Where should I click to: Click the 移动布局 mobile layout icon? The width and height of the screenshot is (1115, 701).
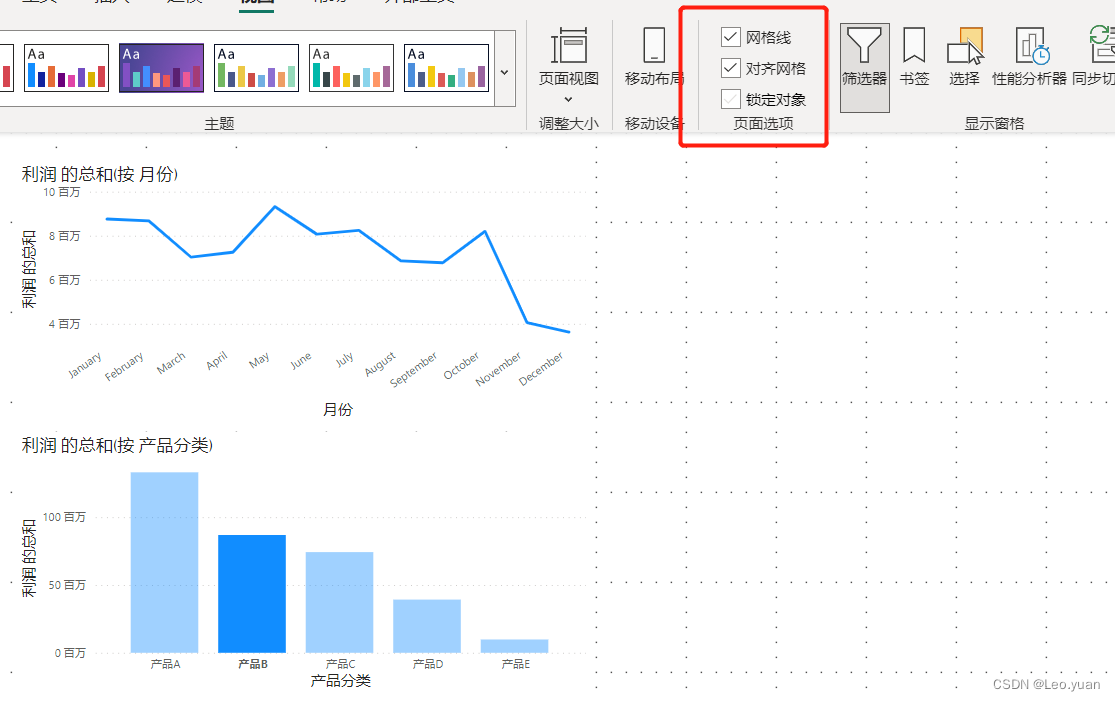(653, 46)
